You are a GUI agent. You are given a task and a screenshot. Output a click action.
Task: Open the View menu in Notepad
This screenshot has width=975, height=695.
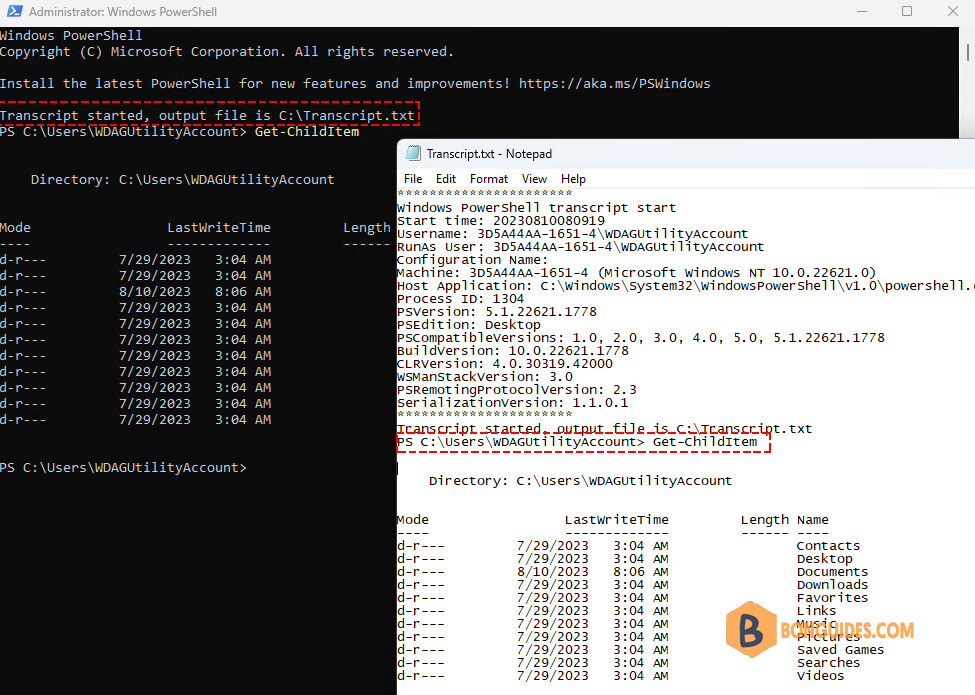[534, 179]
